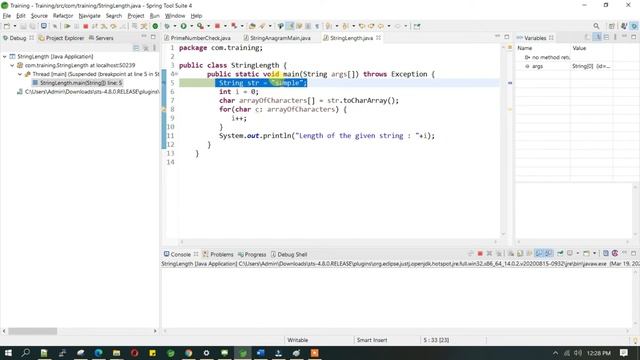Image resolution: width=640 pixels, height=360 pixels.
Task: Collapse the com.training.StringLength at localhost node
Action: (12, 65)
